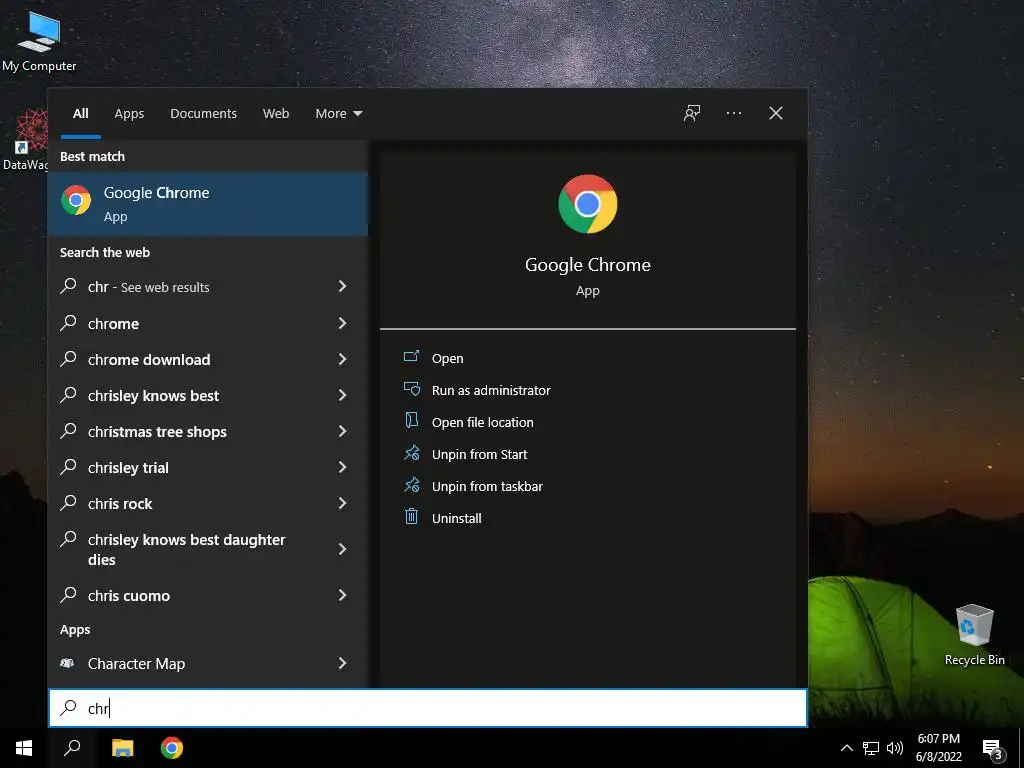Image resolution: width=1024 pixels, height=768 pixels.
Task: Choose Open in the Chrome actions
Action: (447, 358)
